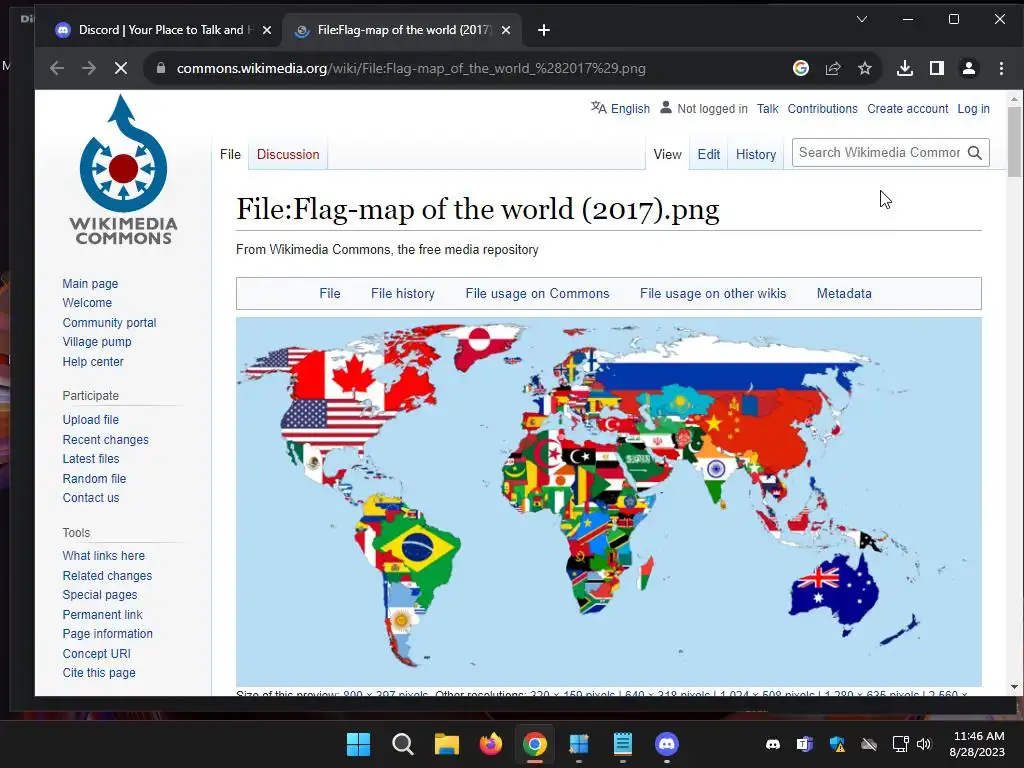Open Windows Start button in taskbar
The image size is (1024, 768).
(x=358, y=744)
